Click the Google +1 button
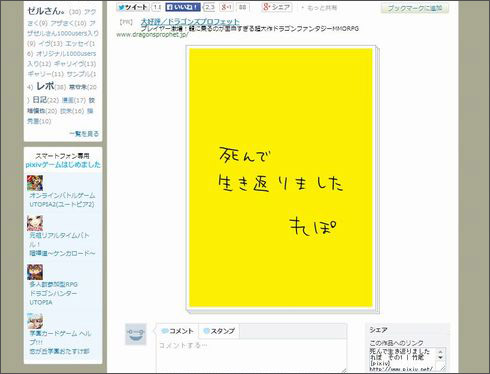 click(x=227, y=7)
